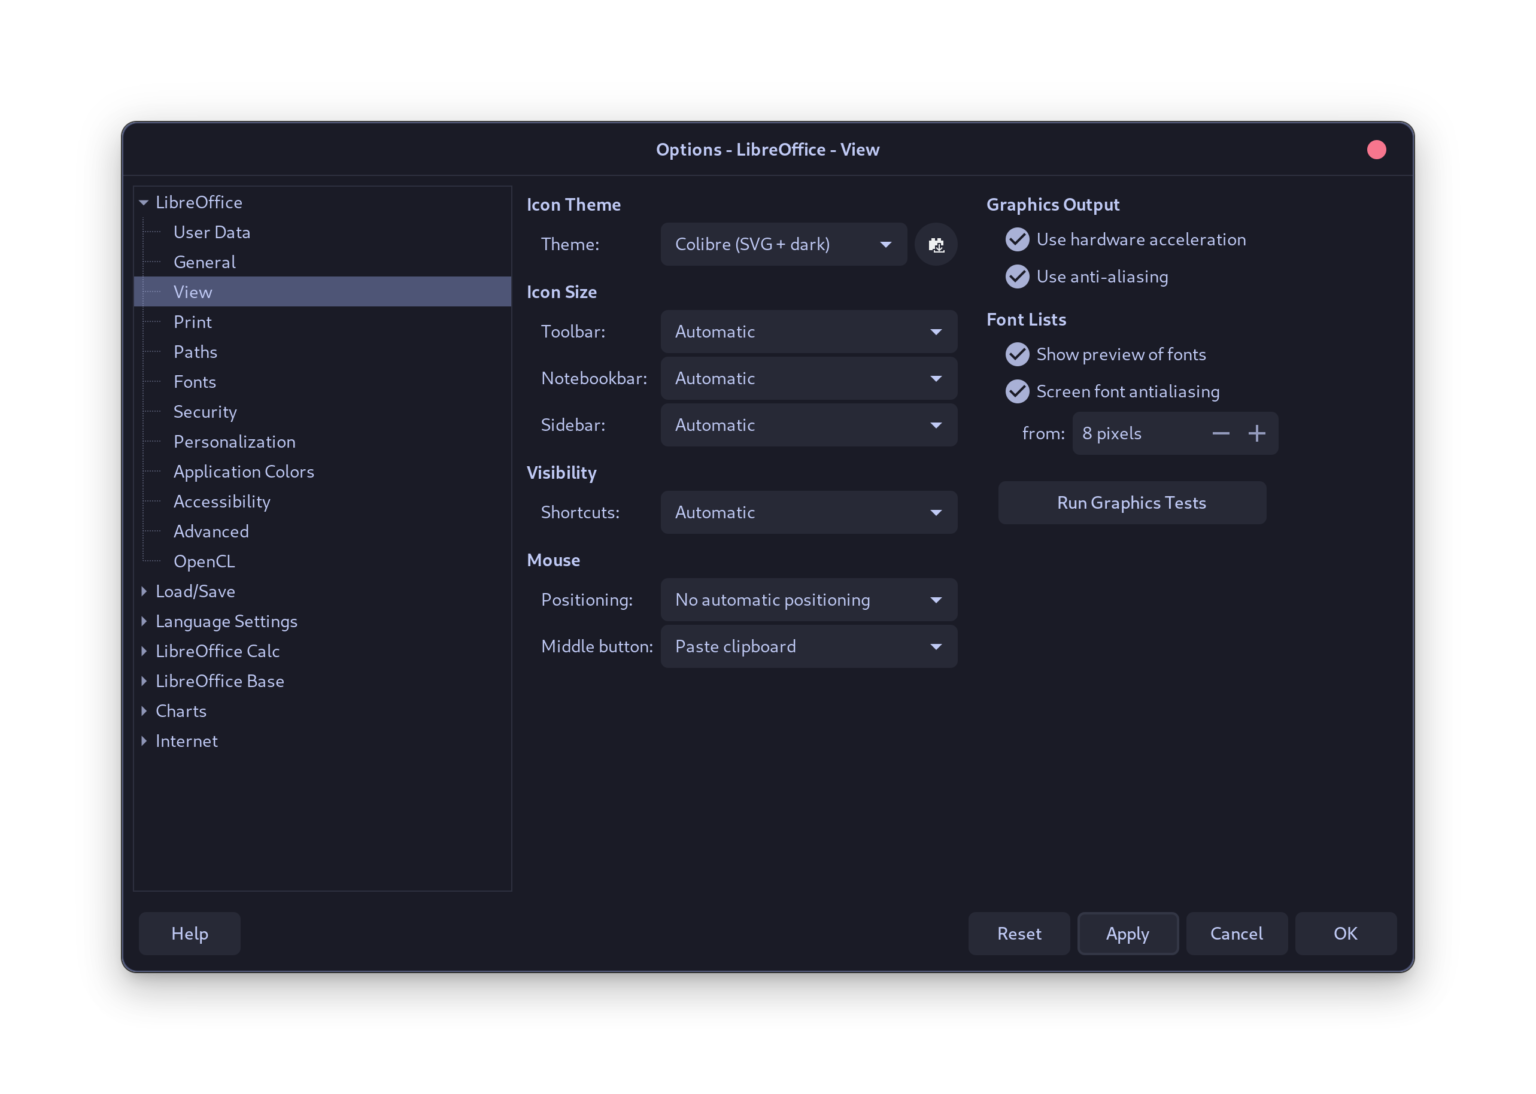This screenshot has height=1094, width=1536.
Task: Click the Apply button
Action: [1127, 934]
